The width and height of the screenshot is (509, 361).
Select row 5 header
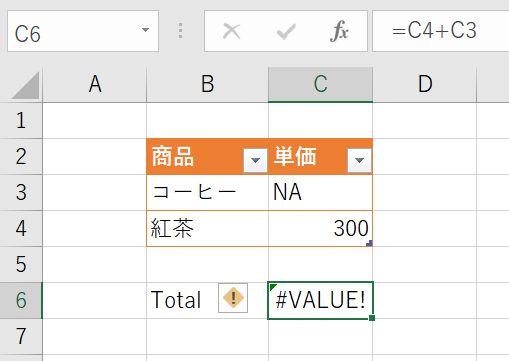[x=21, y=265]
